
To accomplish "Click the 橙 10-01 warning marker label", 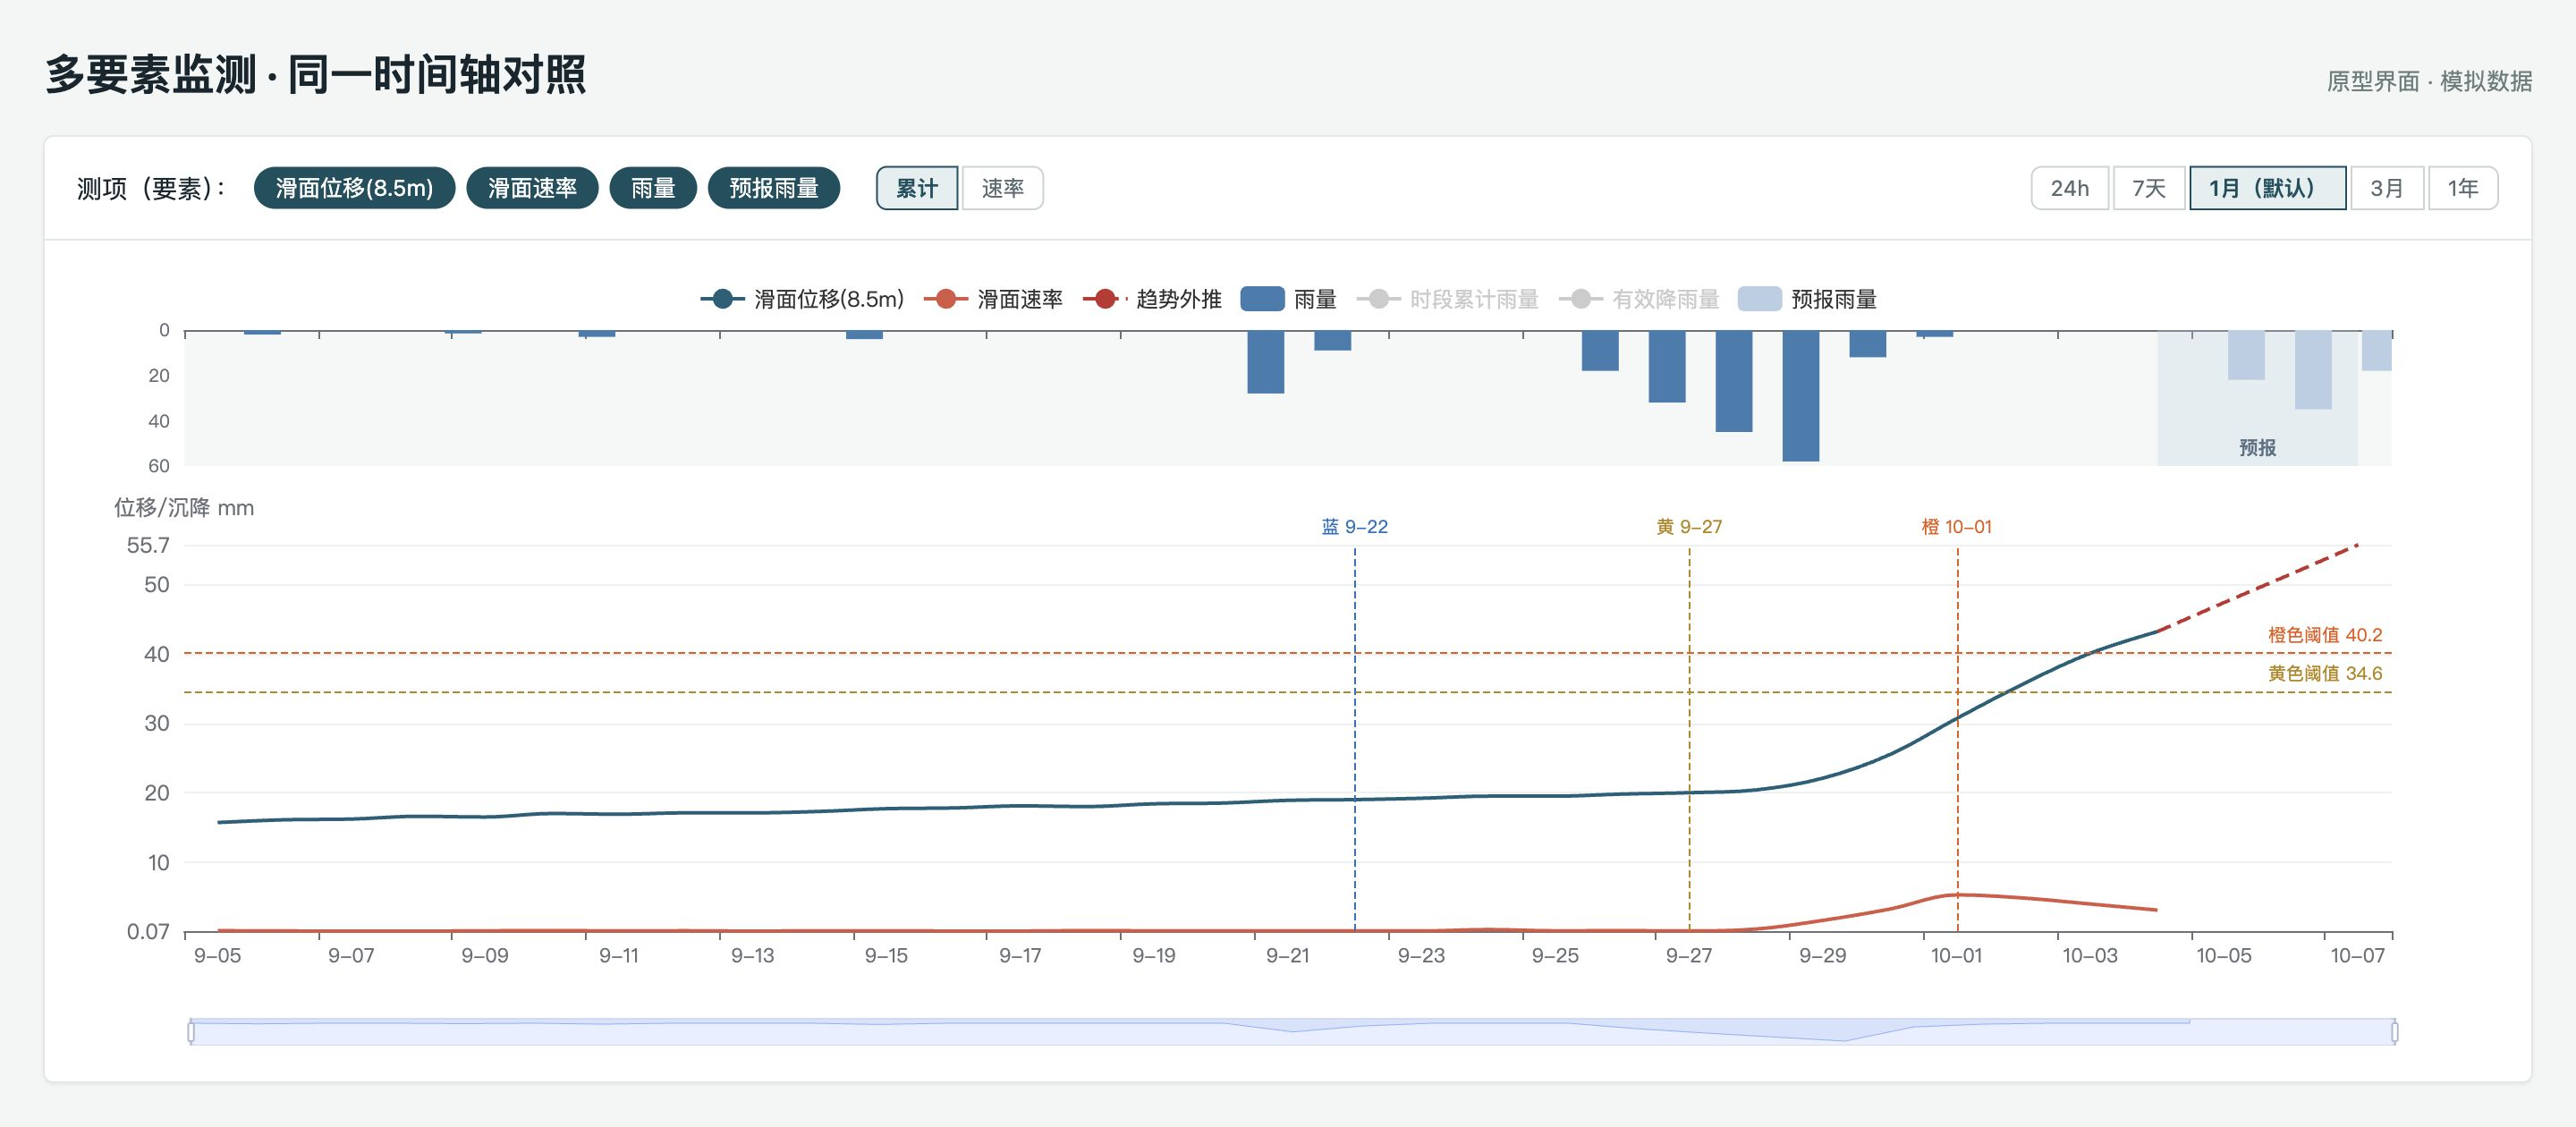I will 1957,527.
